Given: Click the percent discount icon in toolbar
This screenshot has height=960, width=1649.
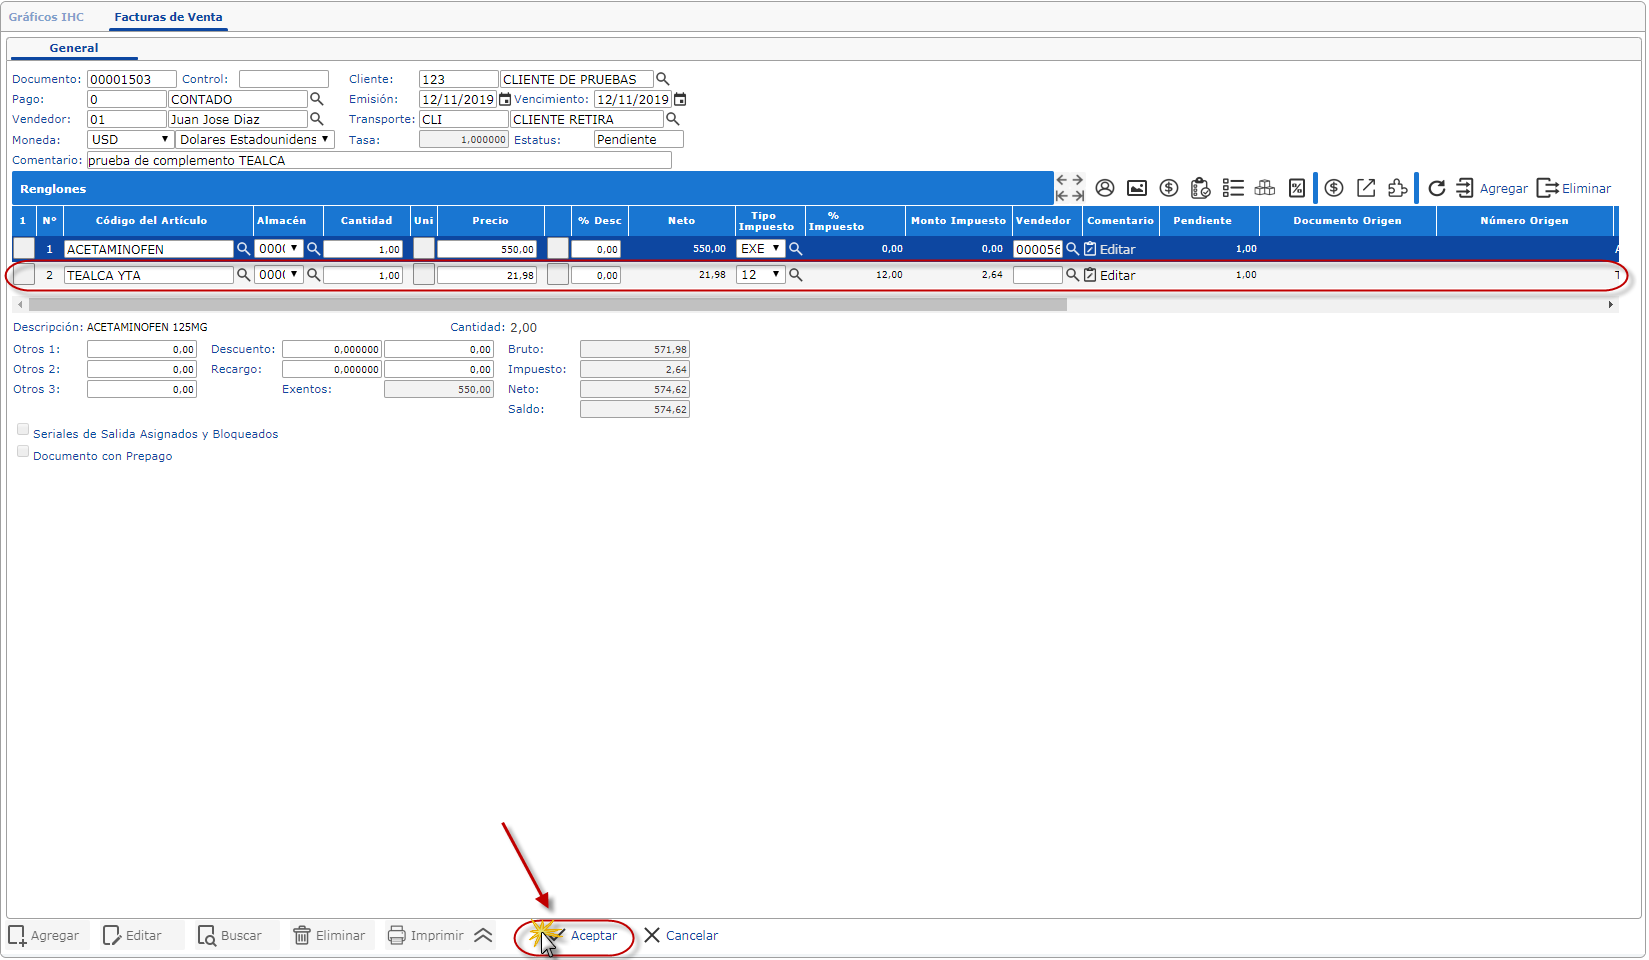Looking at the screenshot, I should click(x=1297, y=188).
